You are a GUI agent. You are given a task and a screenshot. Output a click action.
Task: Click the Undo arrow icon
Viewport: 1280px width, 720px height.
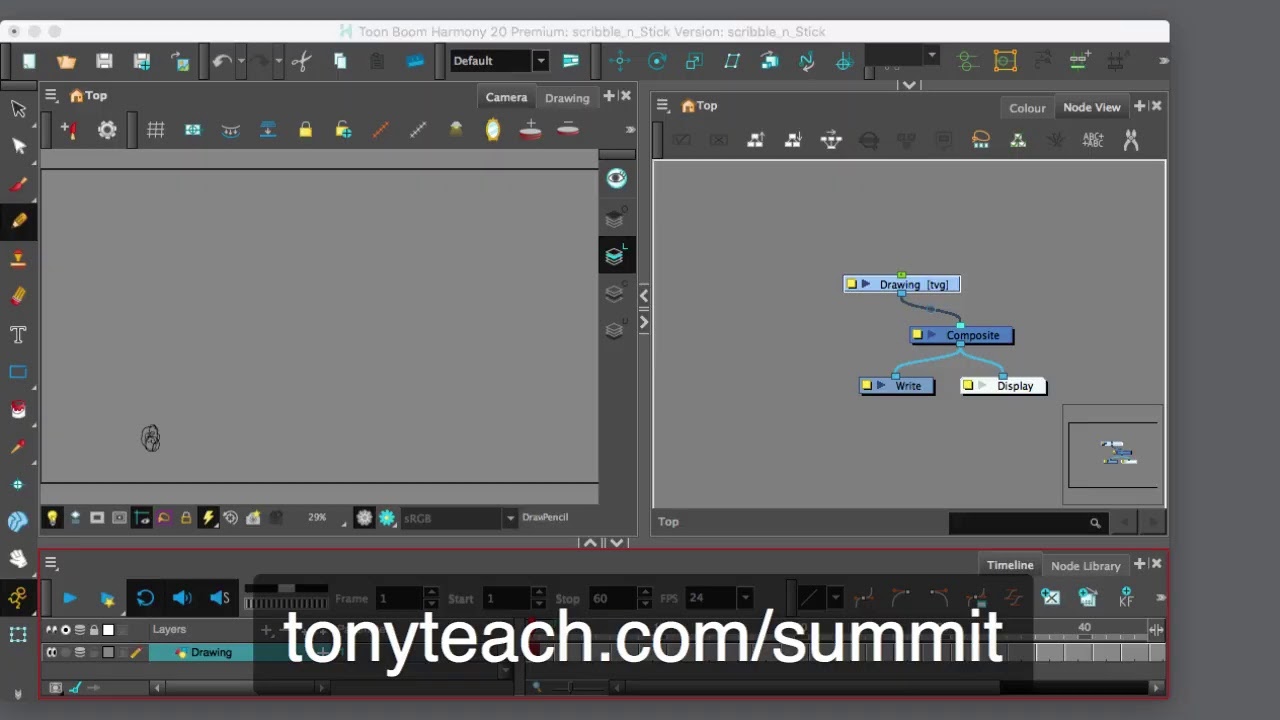[222, 61]
